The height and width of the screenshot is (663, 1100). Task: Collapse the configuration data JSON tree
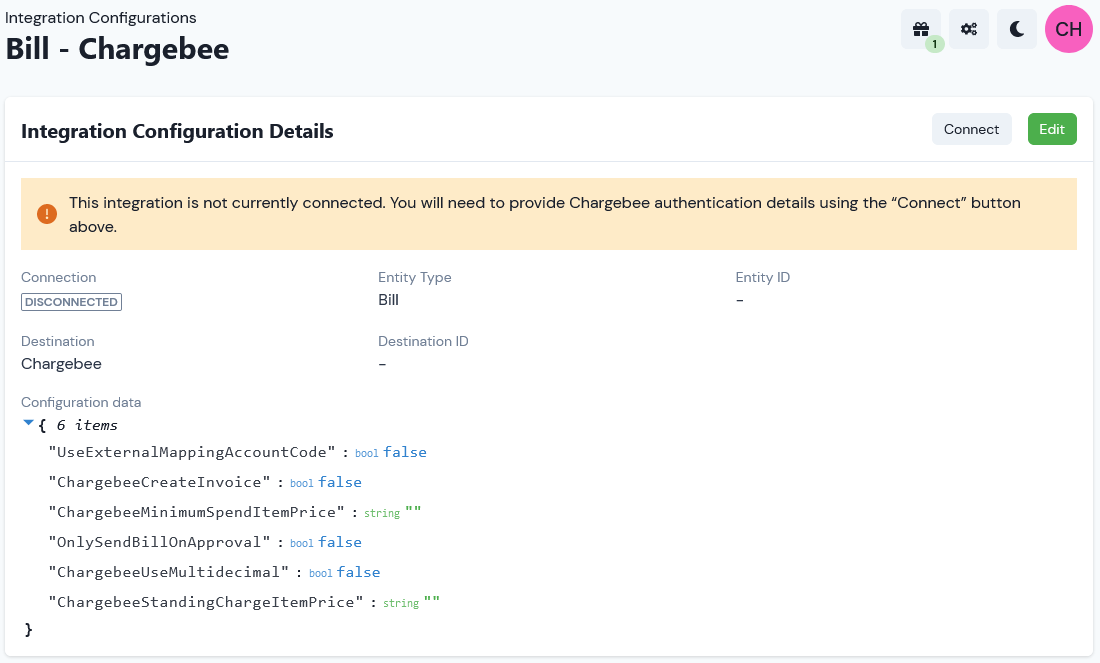click(28, 423)
